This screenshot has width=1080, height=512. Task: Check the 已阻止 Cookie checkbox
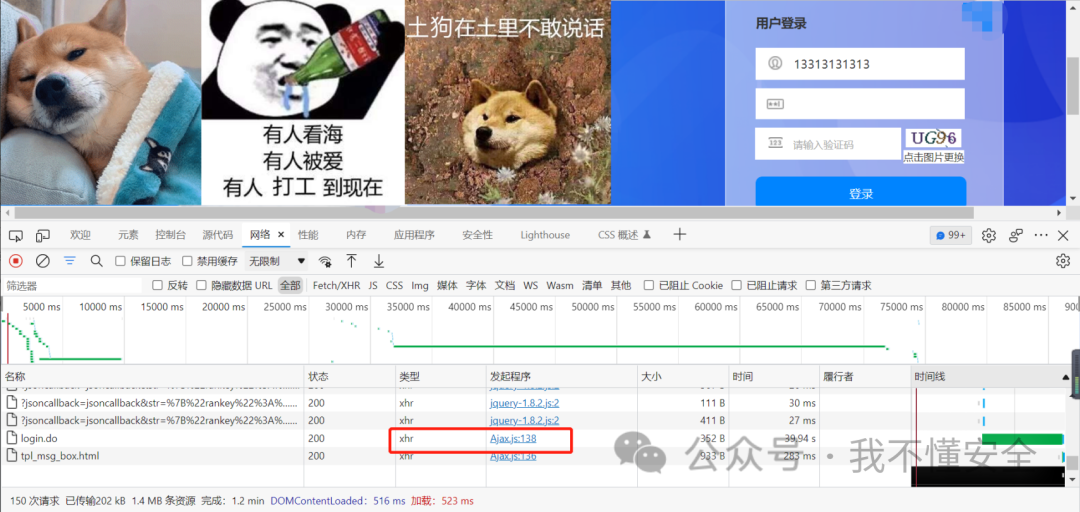coord(649,285)
